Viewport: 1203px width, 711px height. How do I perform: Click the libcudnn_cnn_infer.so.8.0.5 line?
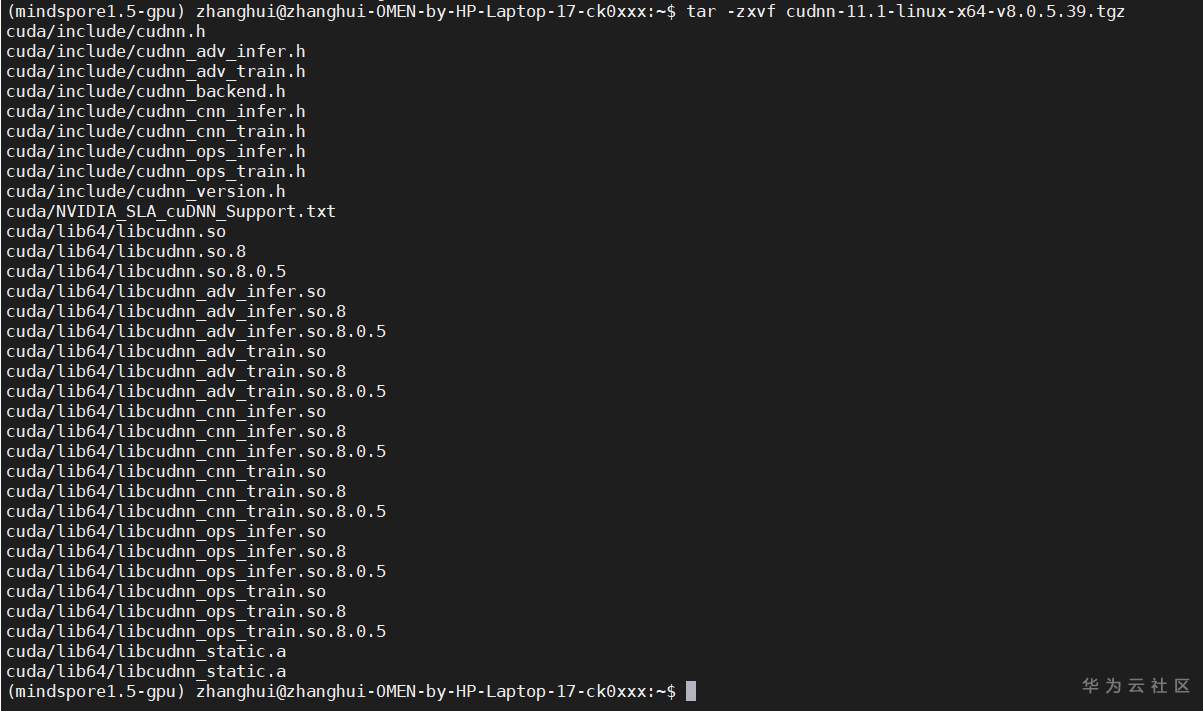[x=196, y=451]
